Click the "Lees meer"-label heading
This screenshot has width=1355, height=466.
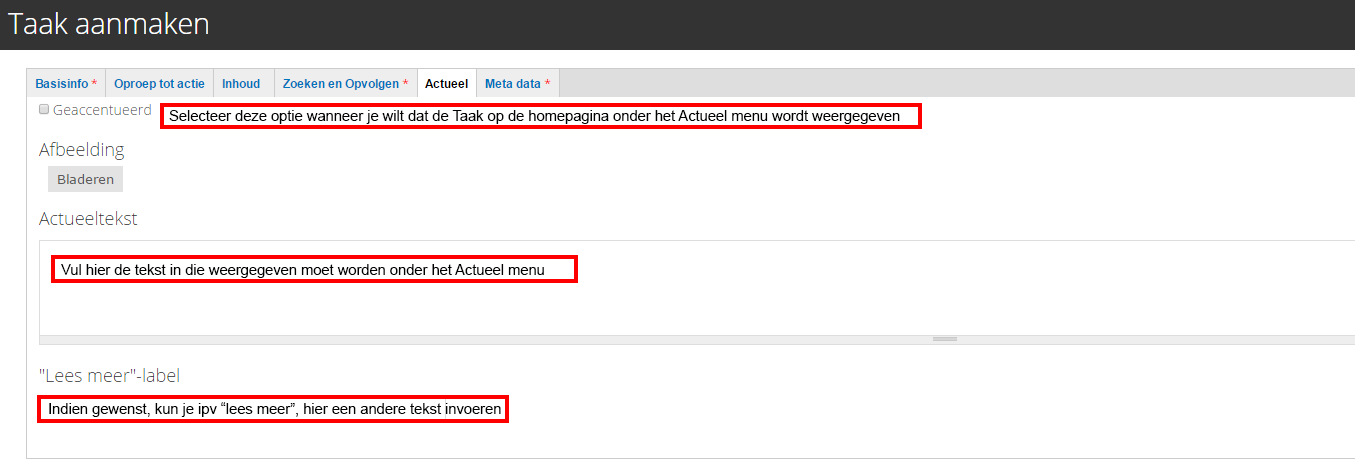click(109, 375)
